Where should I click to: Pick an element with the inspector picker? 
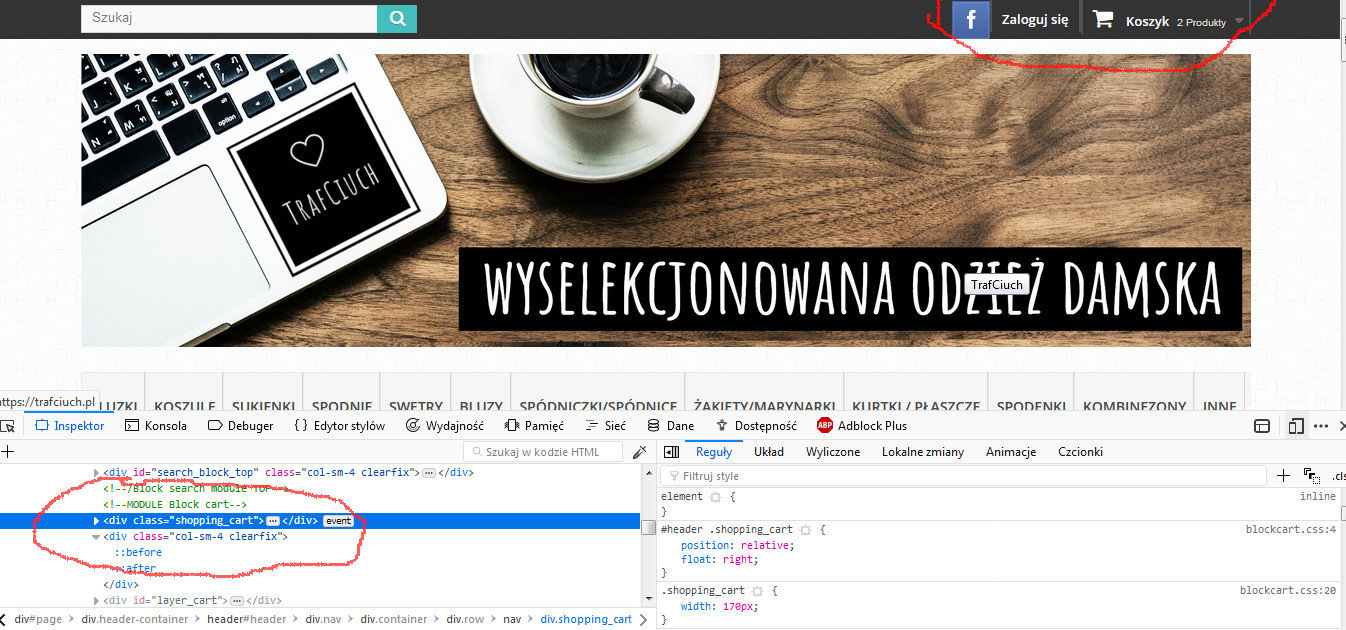[7, 426]
